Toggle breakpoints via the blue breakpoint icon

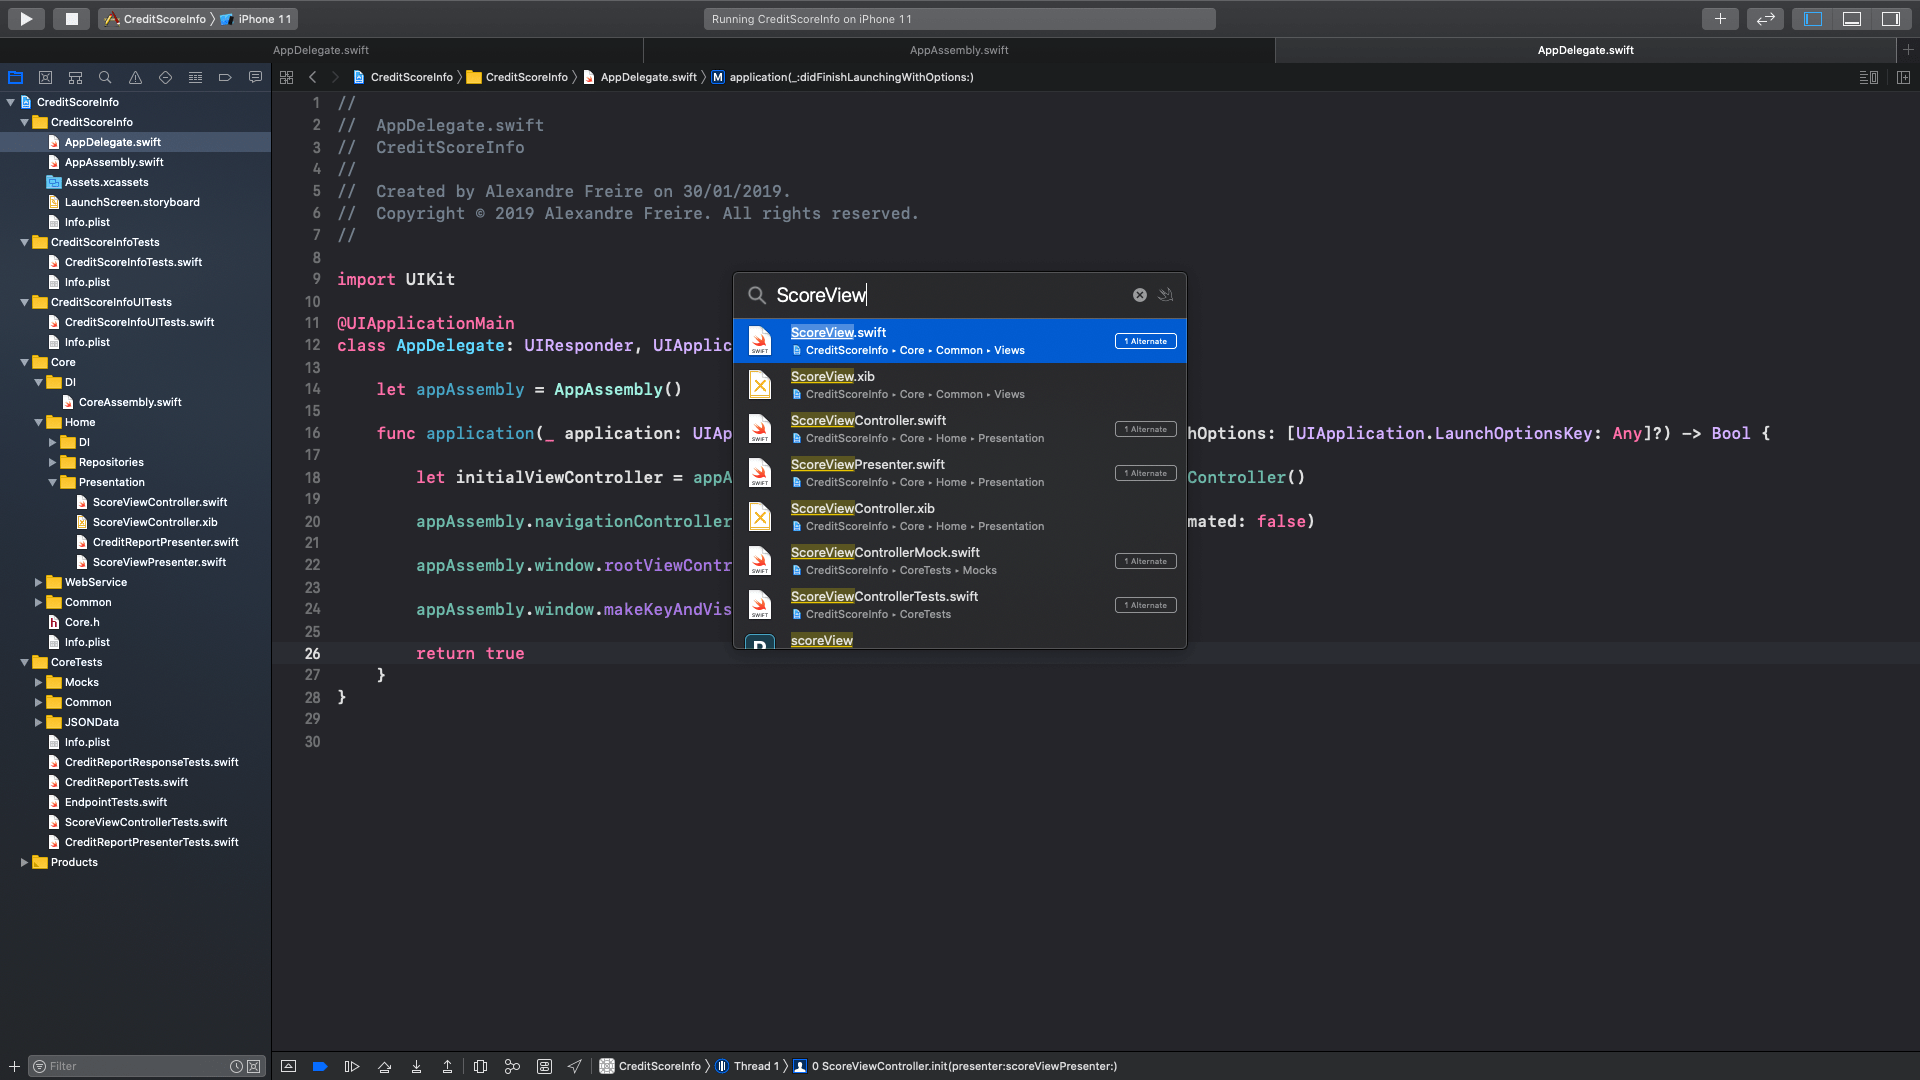point(319,1066)
